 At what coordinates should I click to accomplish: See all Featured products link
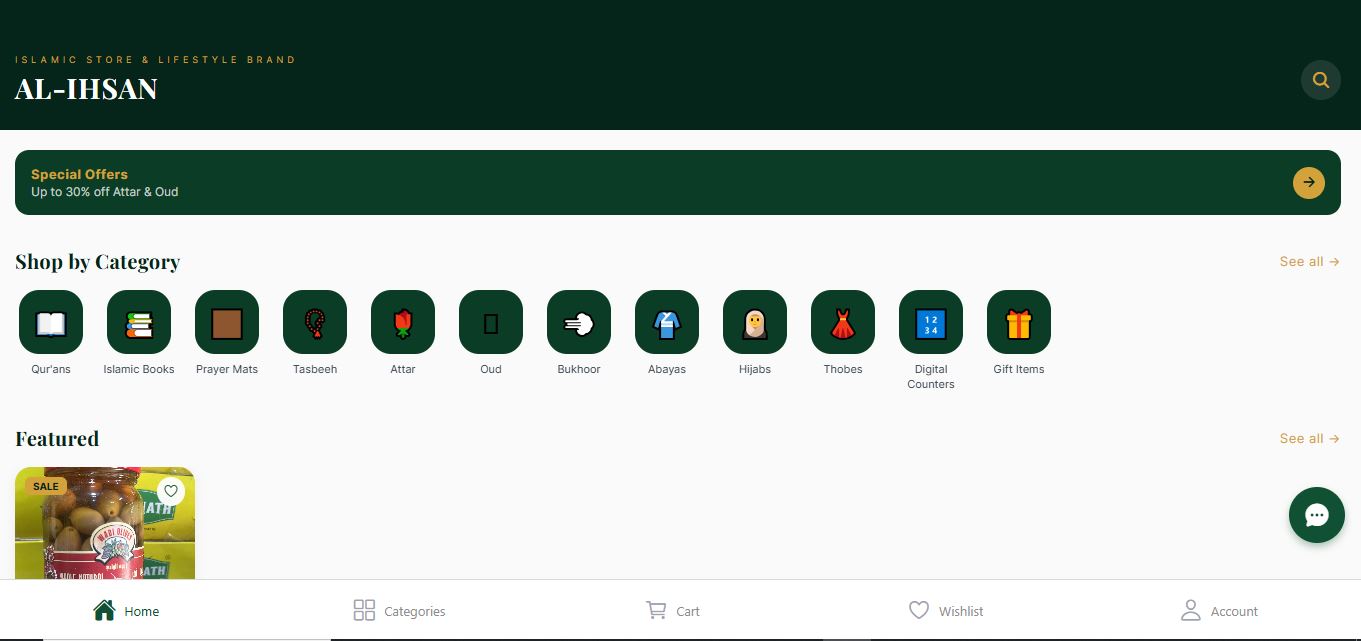click(1309, 438)
